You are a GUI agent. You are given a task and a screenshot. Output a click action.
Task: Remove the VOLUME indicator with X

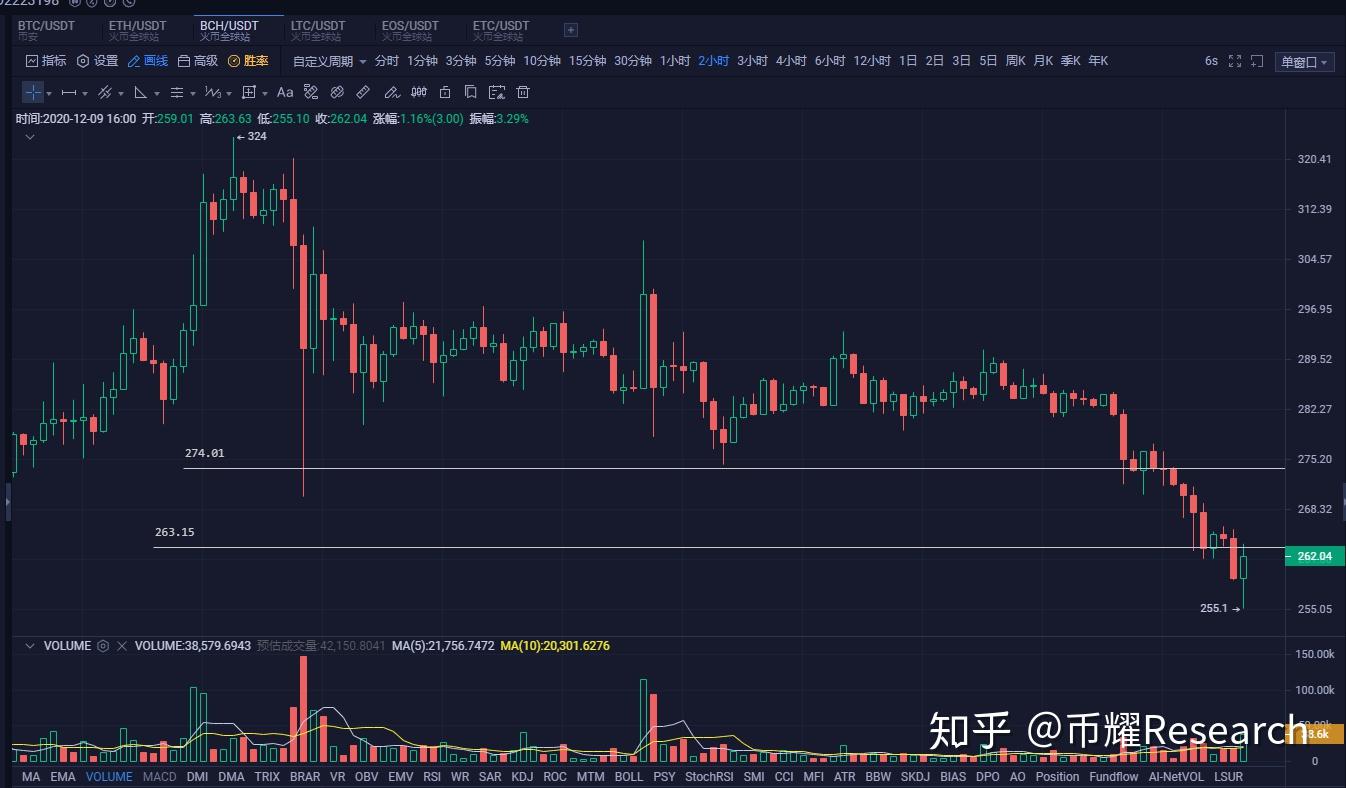point(122,646)
